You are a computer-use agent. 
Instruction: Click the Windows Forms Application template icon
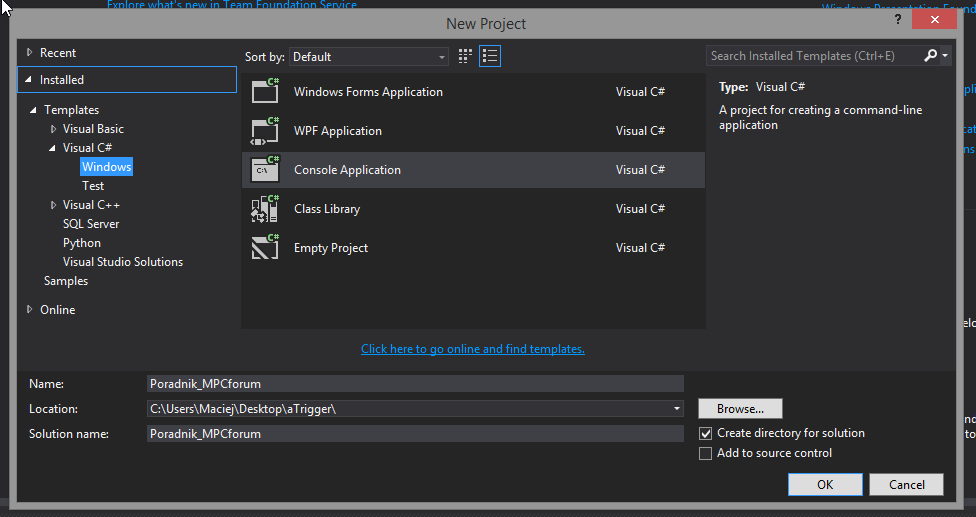point(266,91)
